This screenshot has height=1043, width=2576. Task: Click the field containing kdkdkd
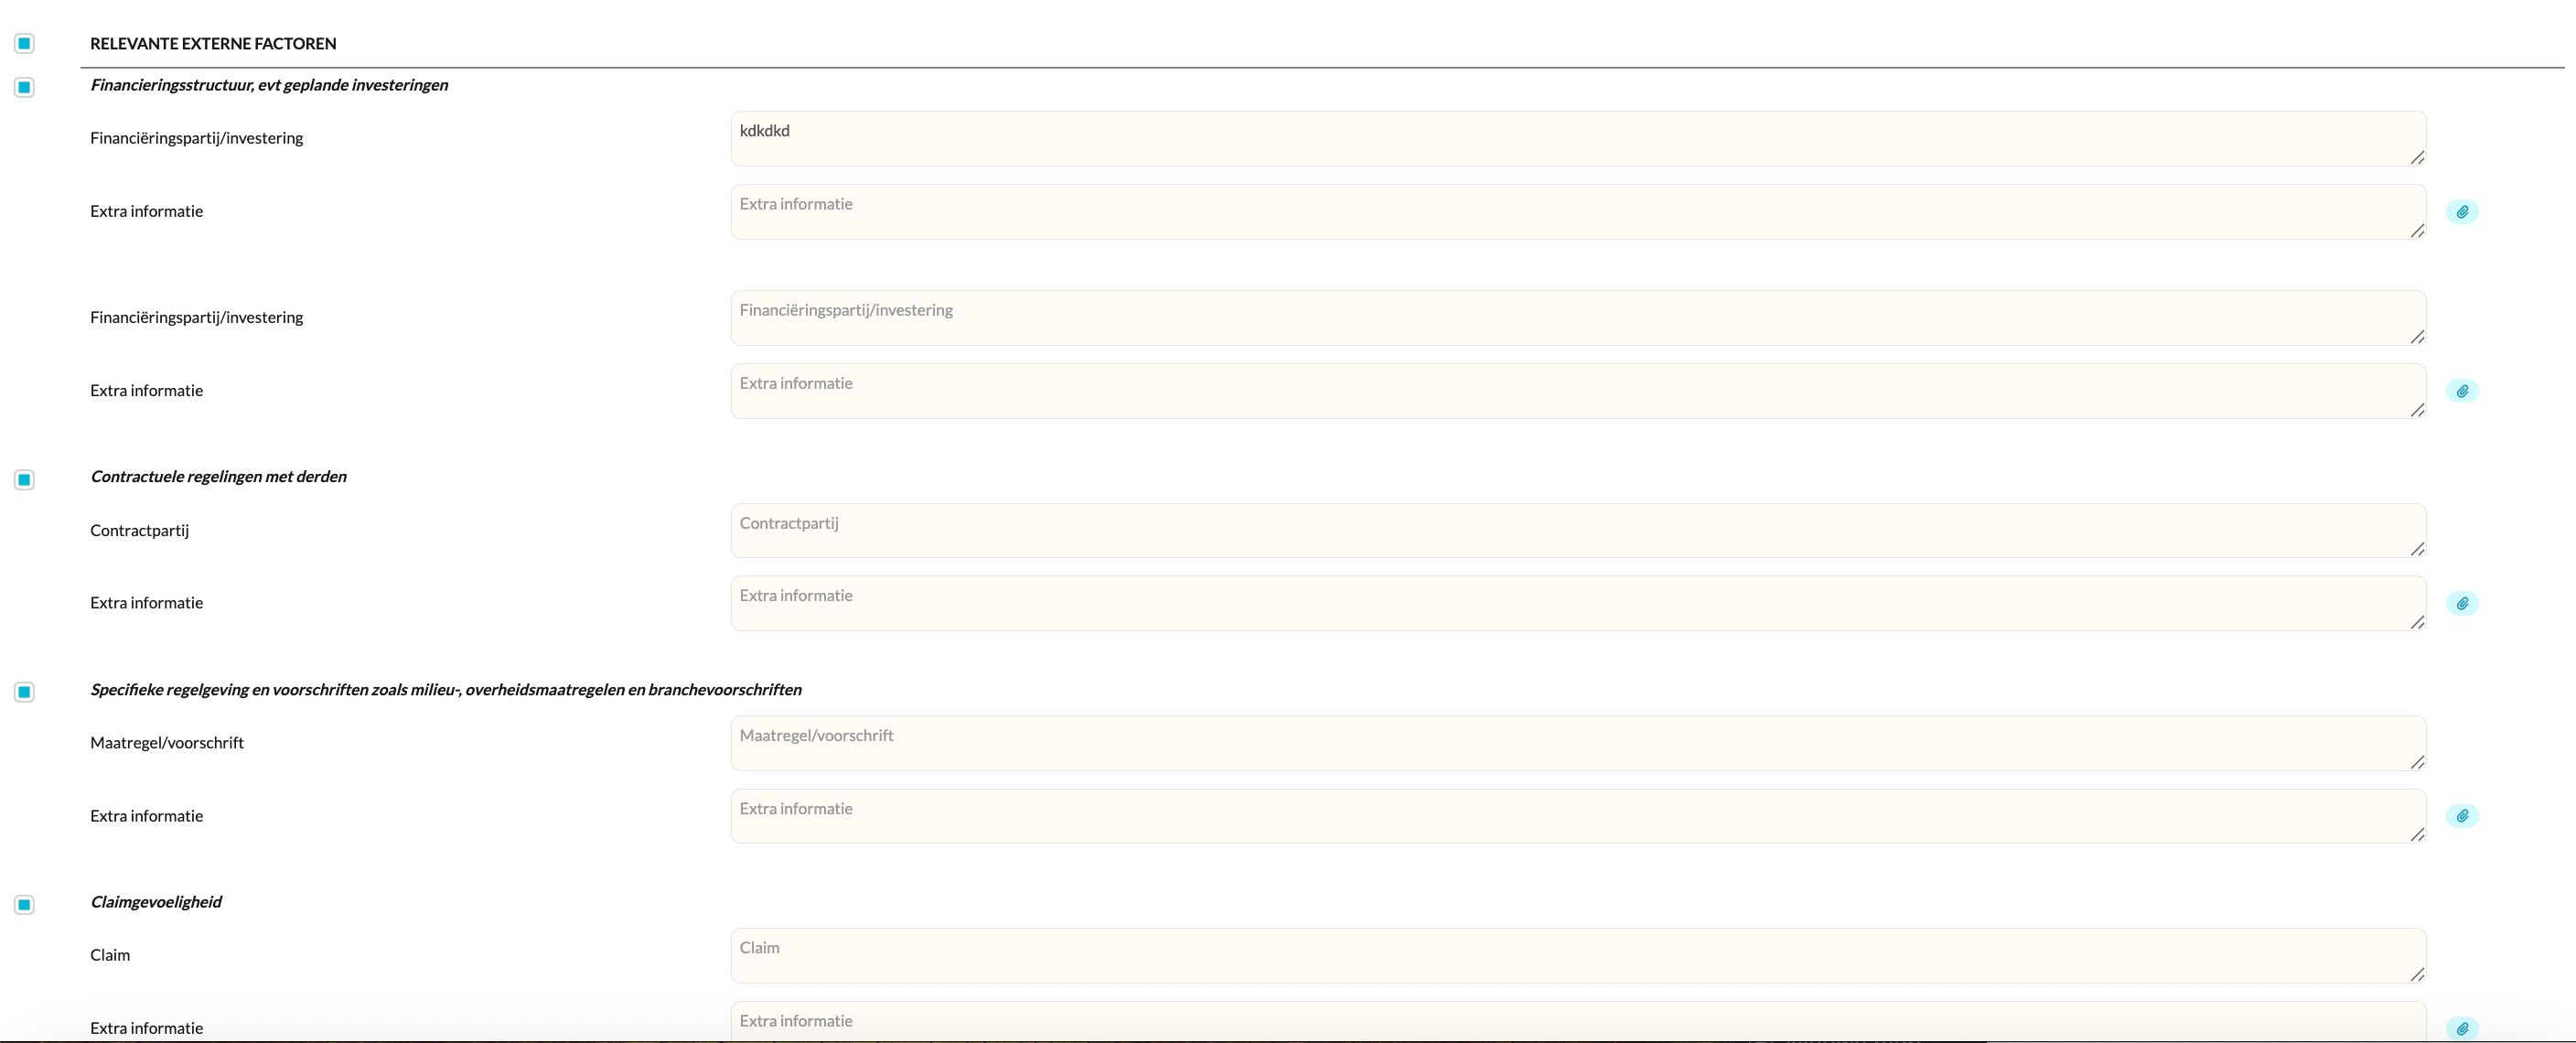pos(1576,138)
